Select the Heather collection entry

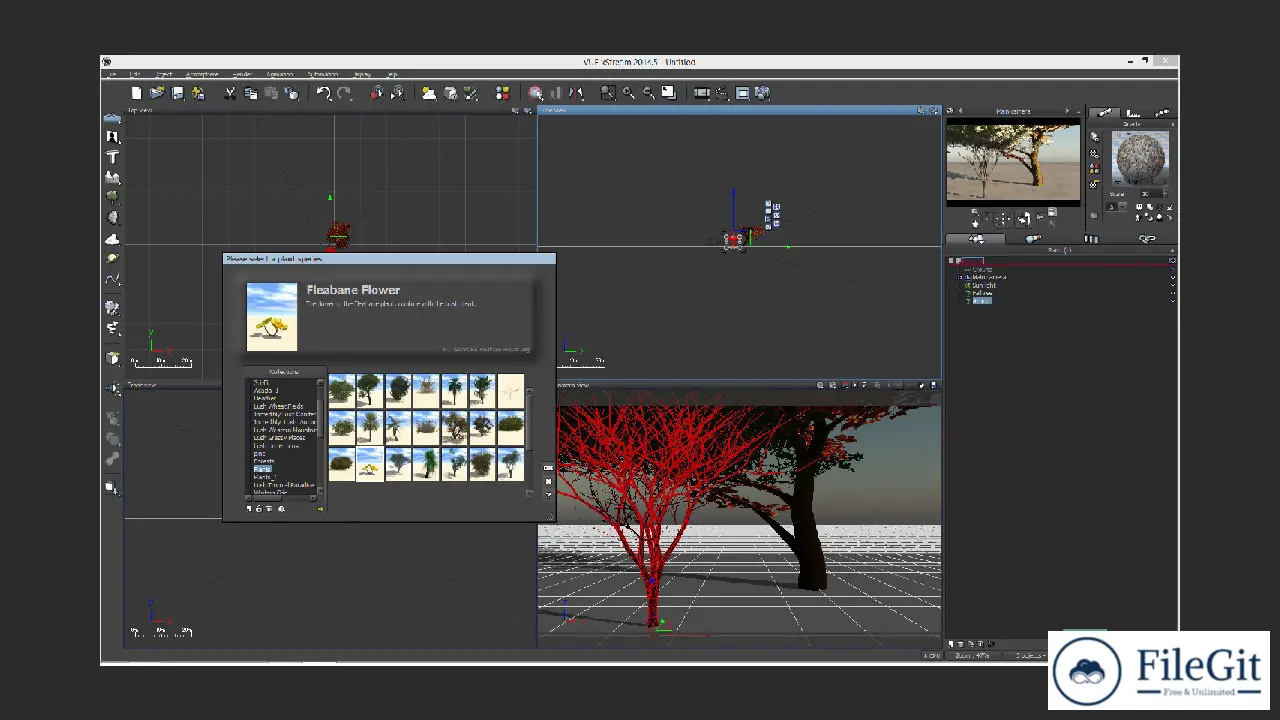click(265, 398)
